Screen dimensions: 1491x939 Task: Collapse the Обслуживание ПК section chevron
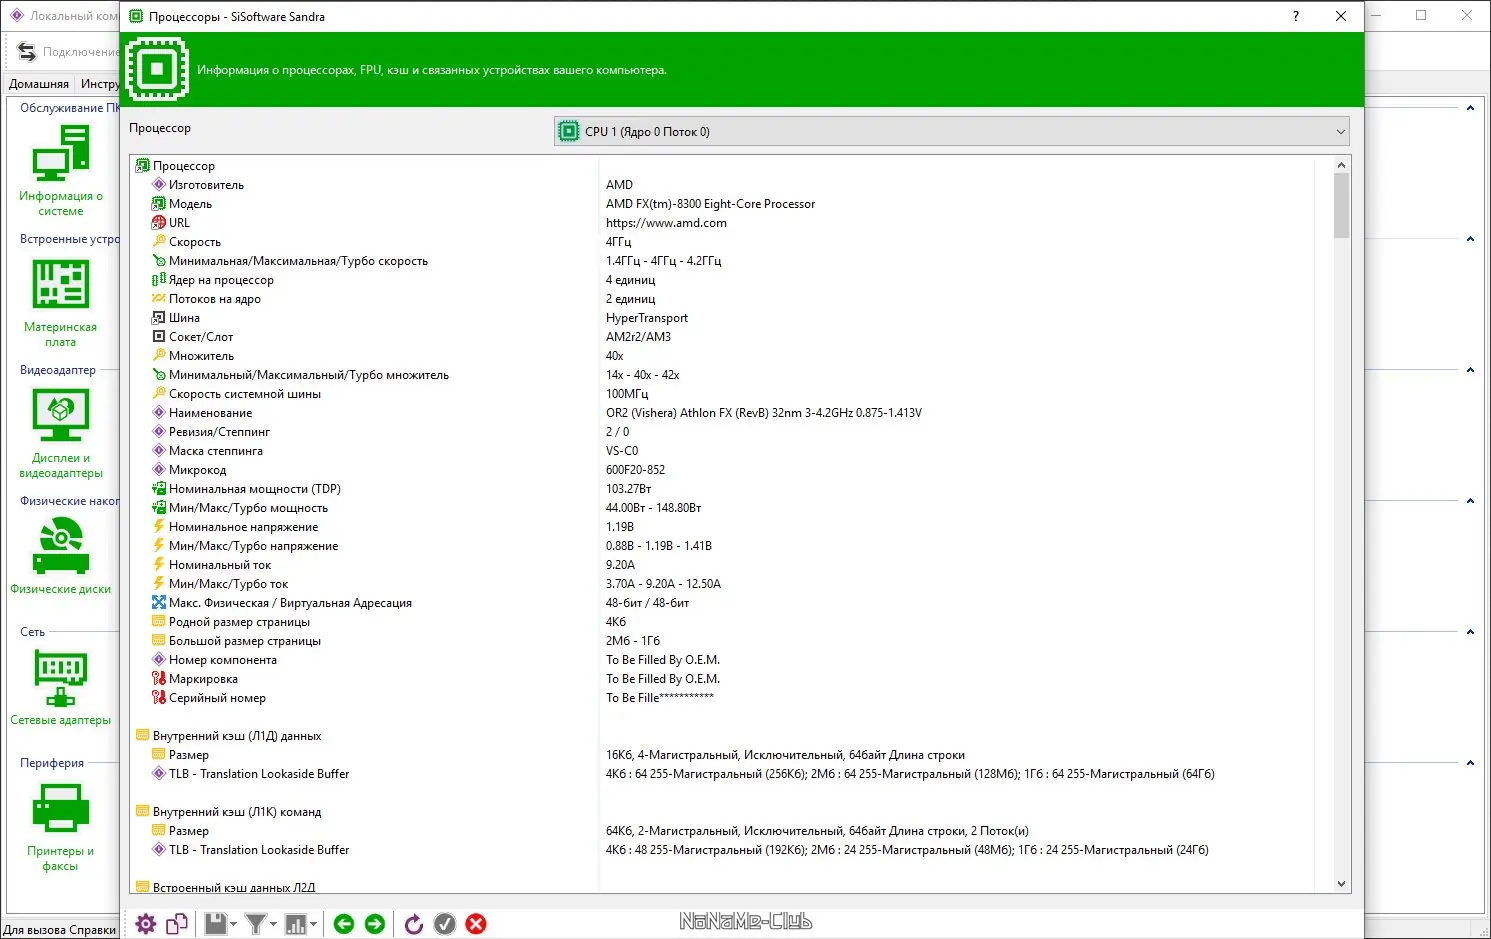1470,108
